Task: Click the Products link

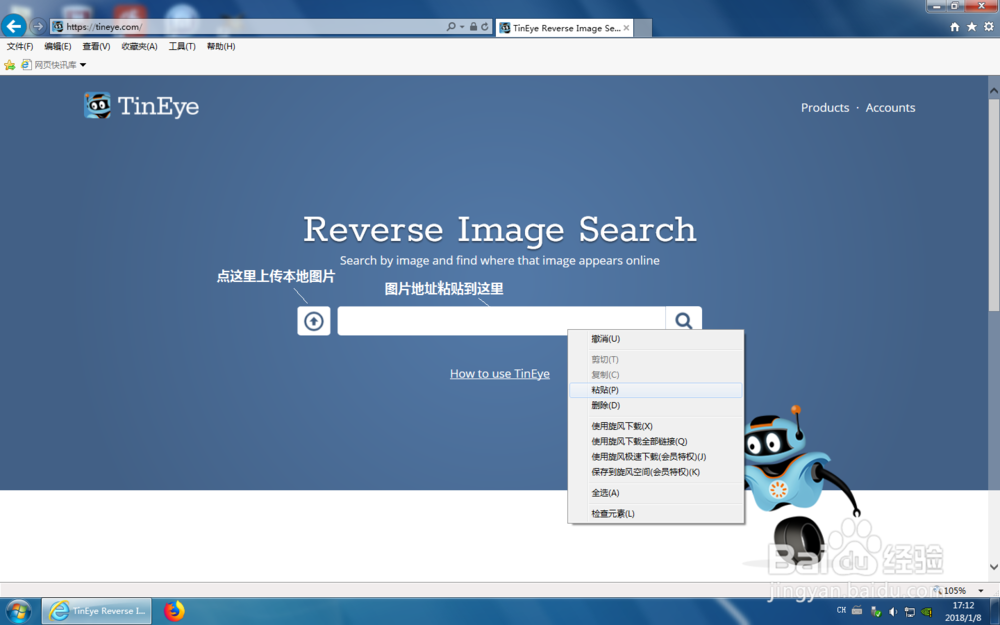Action: coord(825,107)
